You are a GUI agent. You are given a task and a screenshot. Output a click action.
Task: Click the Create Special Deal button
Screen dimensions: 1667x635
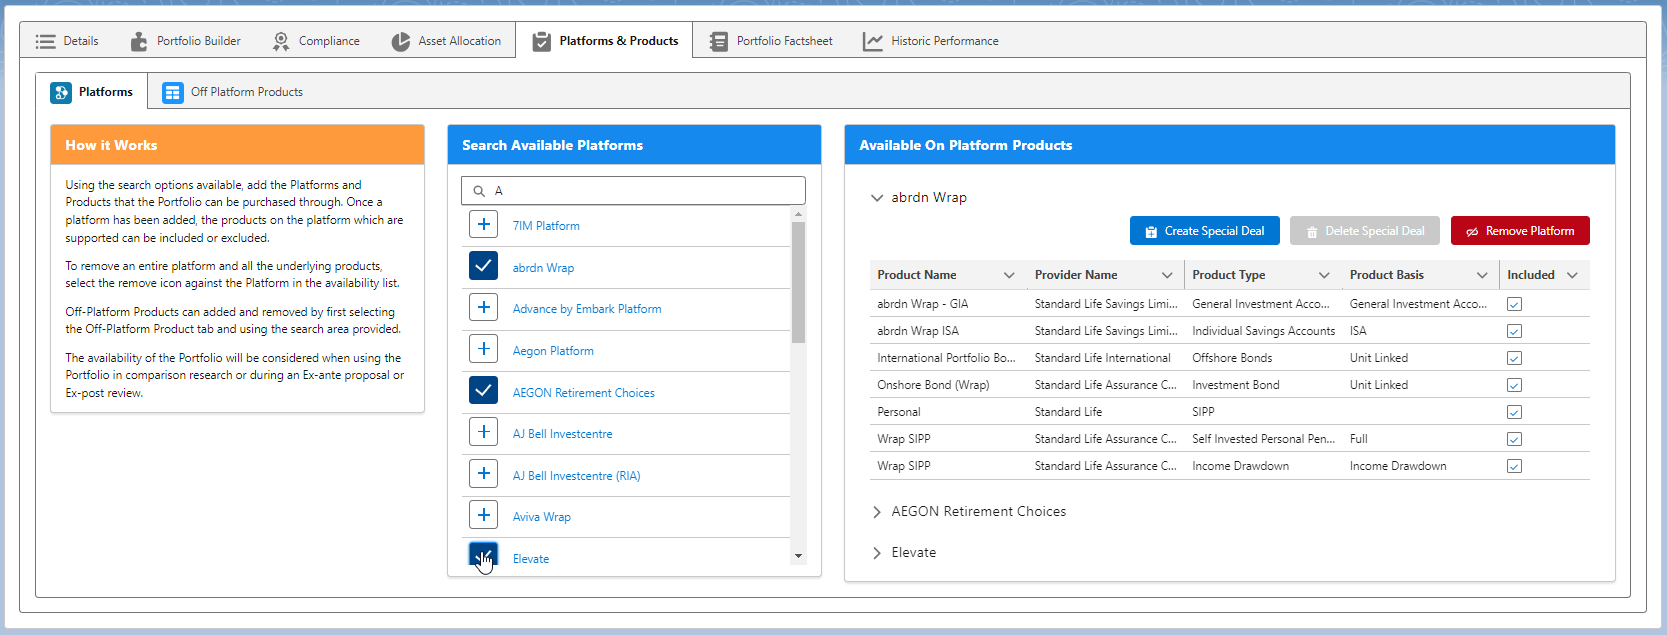coord(1205,231)
